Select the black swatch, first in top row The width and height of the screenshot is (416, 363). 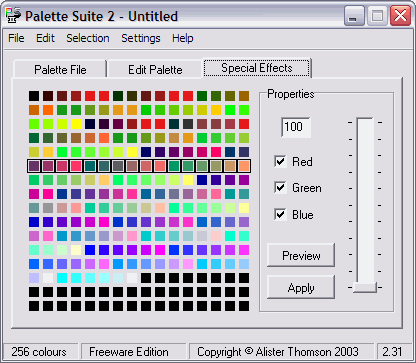click(34, 96)
